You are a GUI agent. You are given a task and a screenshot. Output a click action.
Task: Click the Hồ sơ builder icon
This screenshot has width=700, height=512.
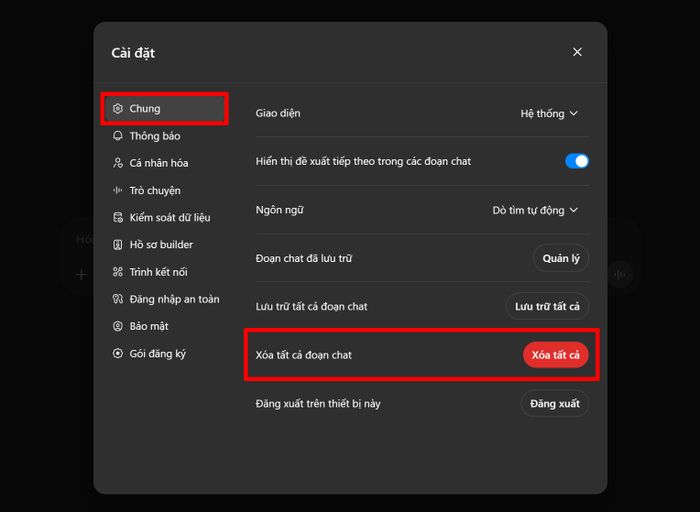tap(118, 244)
